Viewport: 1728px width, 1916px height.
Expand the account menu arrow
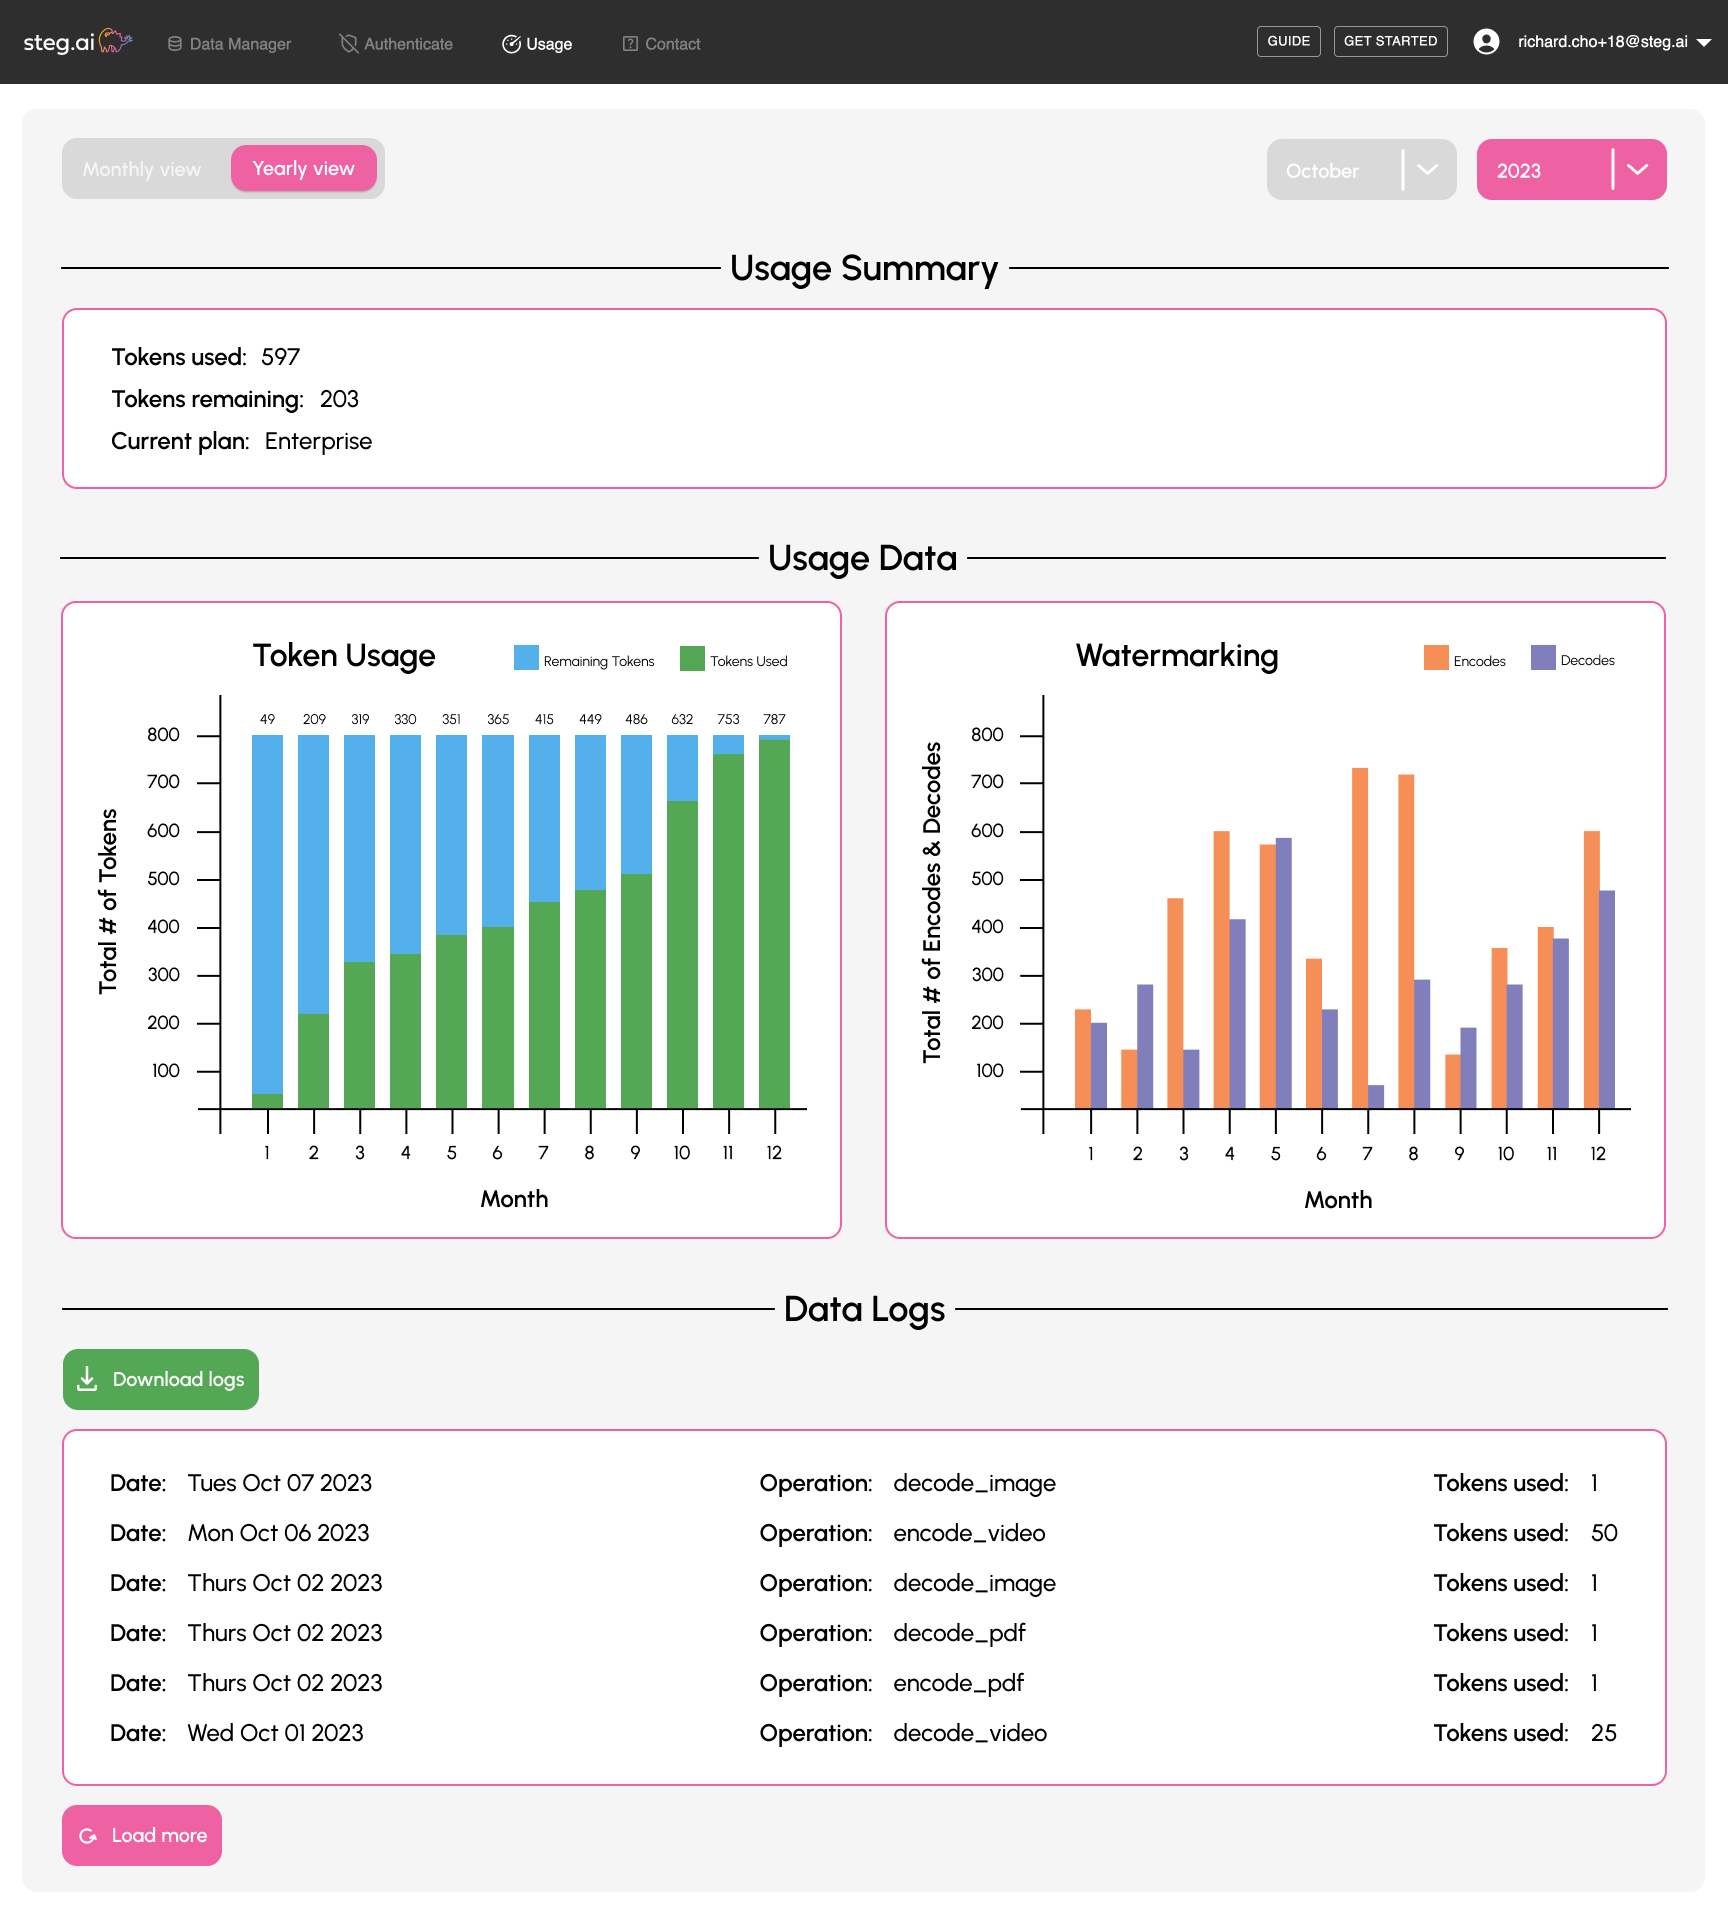(x=1704, y=43)
